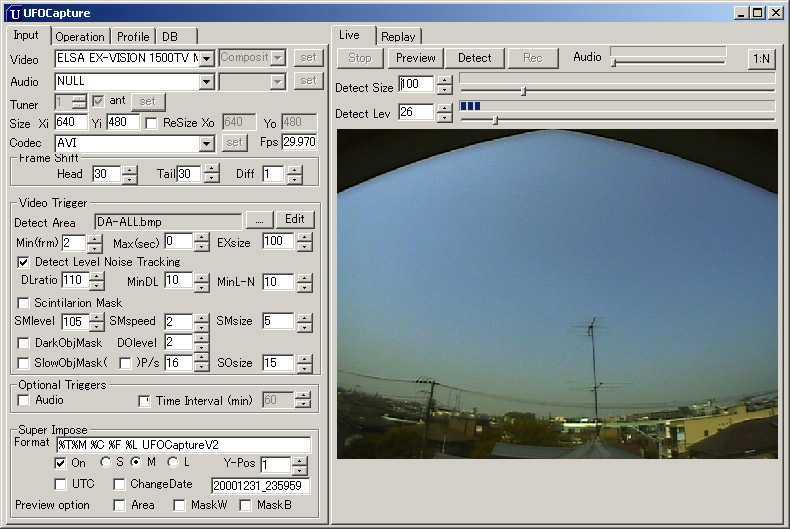The width and height of the screenshot is (790, 529).
Task: Select the Input tab
Action: pos(26,35)
